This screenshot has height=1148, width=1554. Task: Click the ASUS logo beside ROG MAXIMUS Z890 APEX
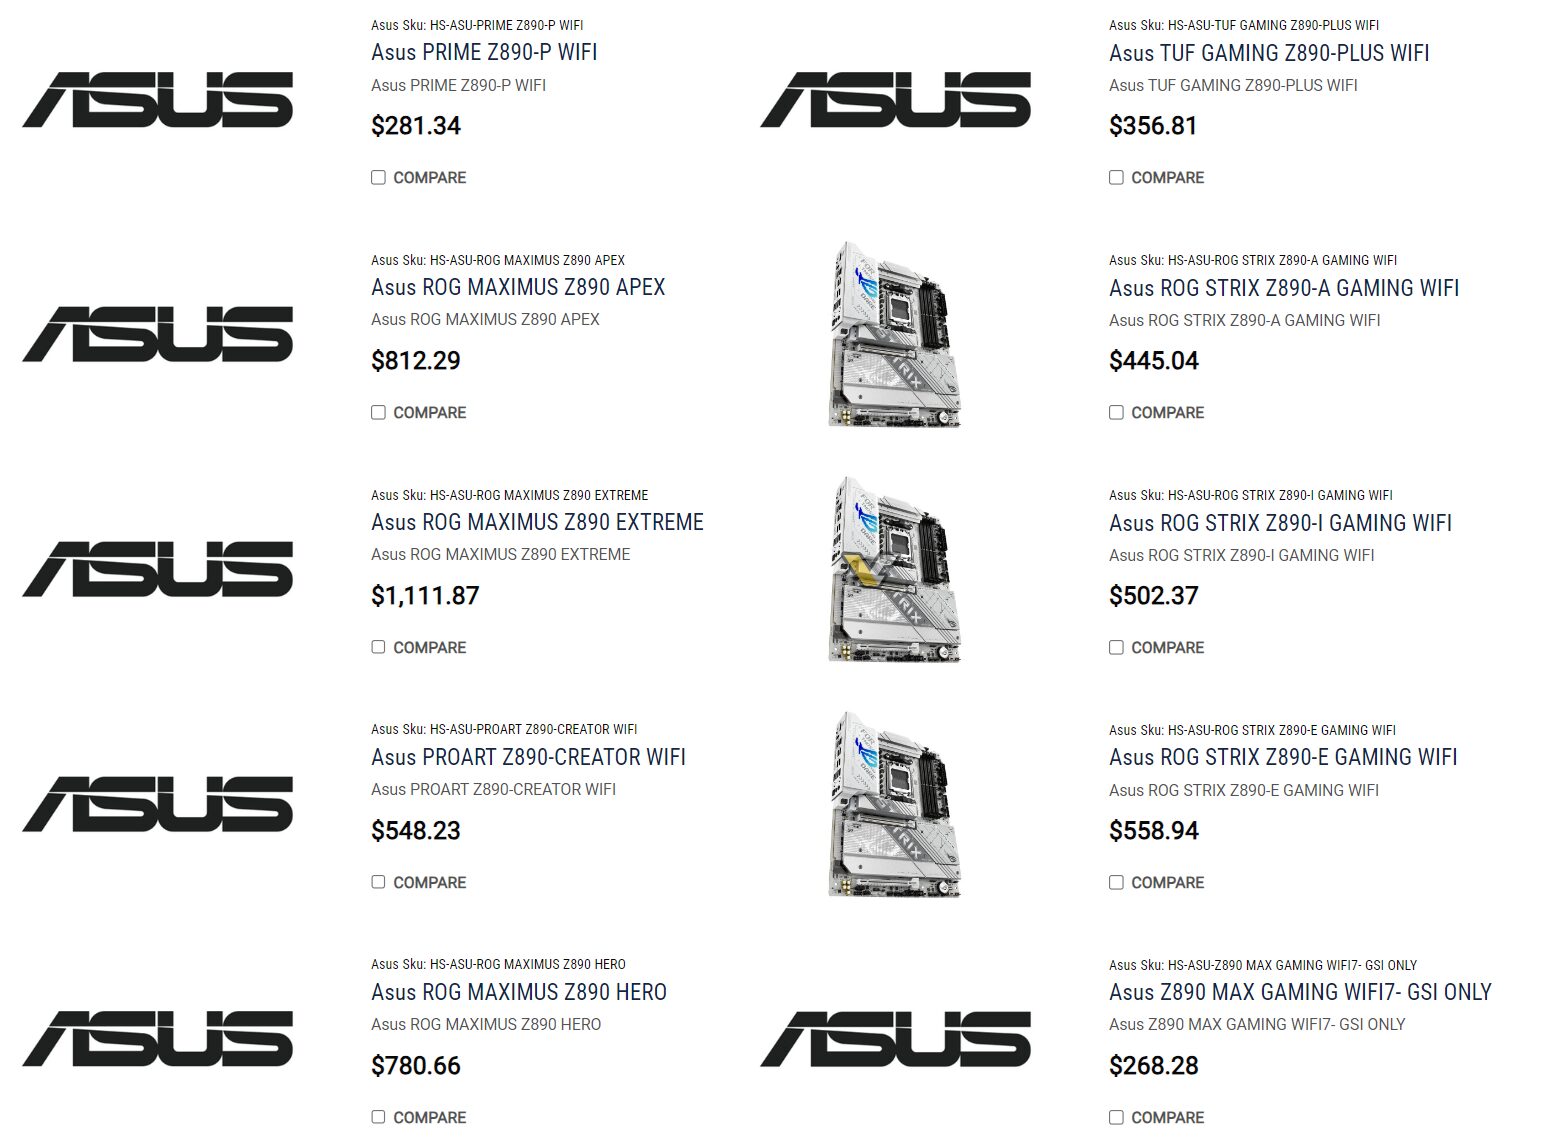pos(158,334)
